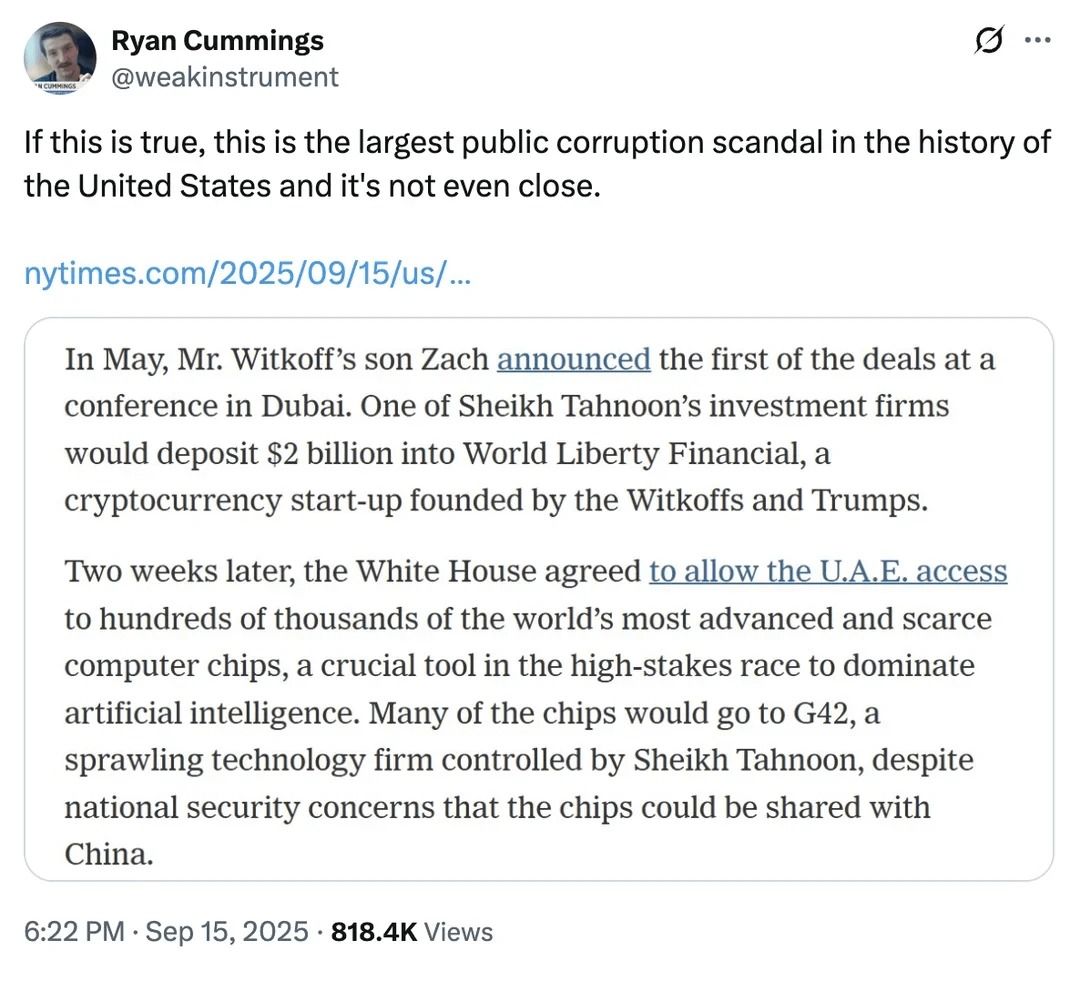Open the 6:22 PM post timestamp
The image size is (1080, 981).
pyautogui.click(x=73, y=931)
